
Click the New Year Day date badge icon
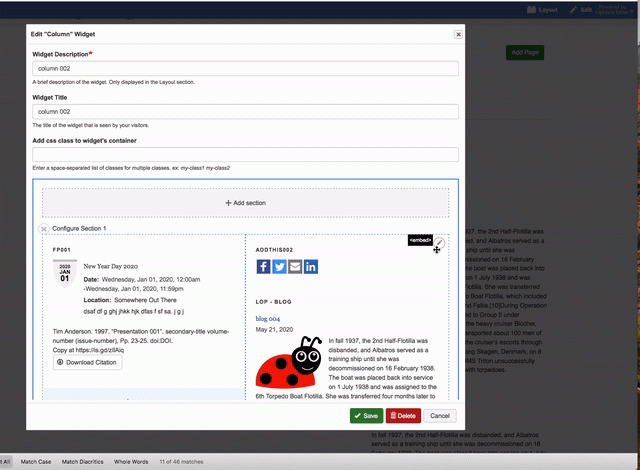65,273
